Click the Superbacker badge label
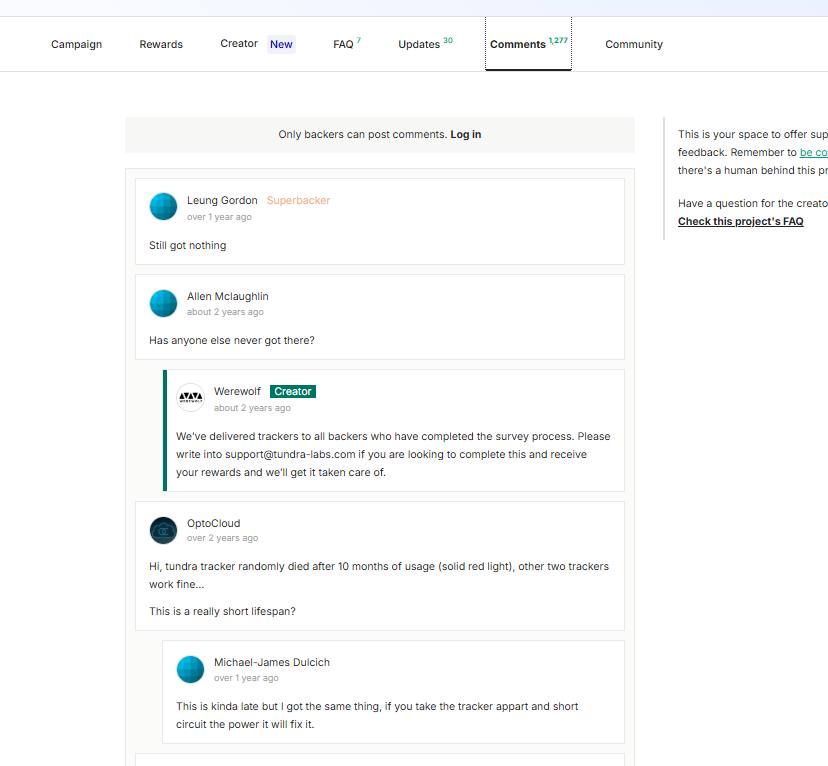Image resolution: width=828 pixels, height=766 pixels. 298,200
